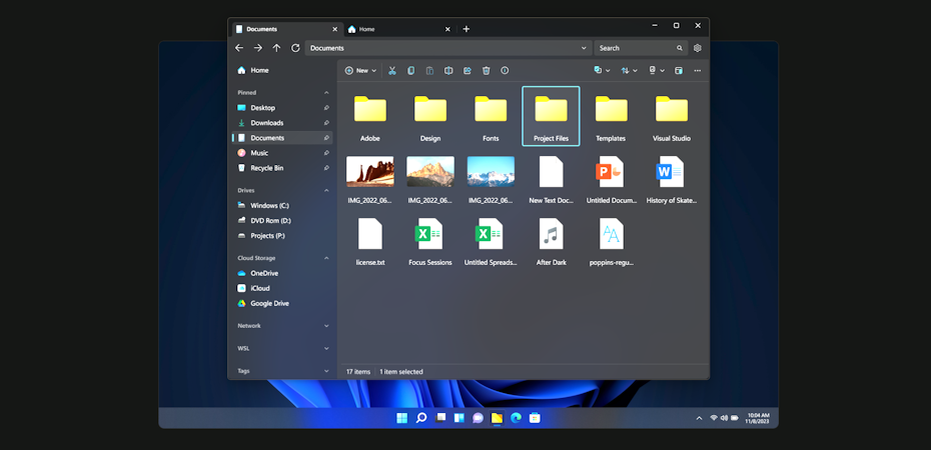Open Desktop in the sidebar
The width and height of the screenshot is (931, 450).
282,108
